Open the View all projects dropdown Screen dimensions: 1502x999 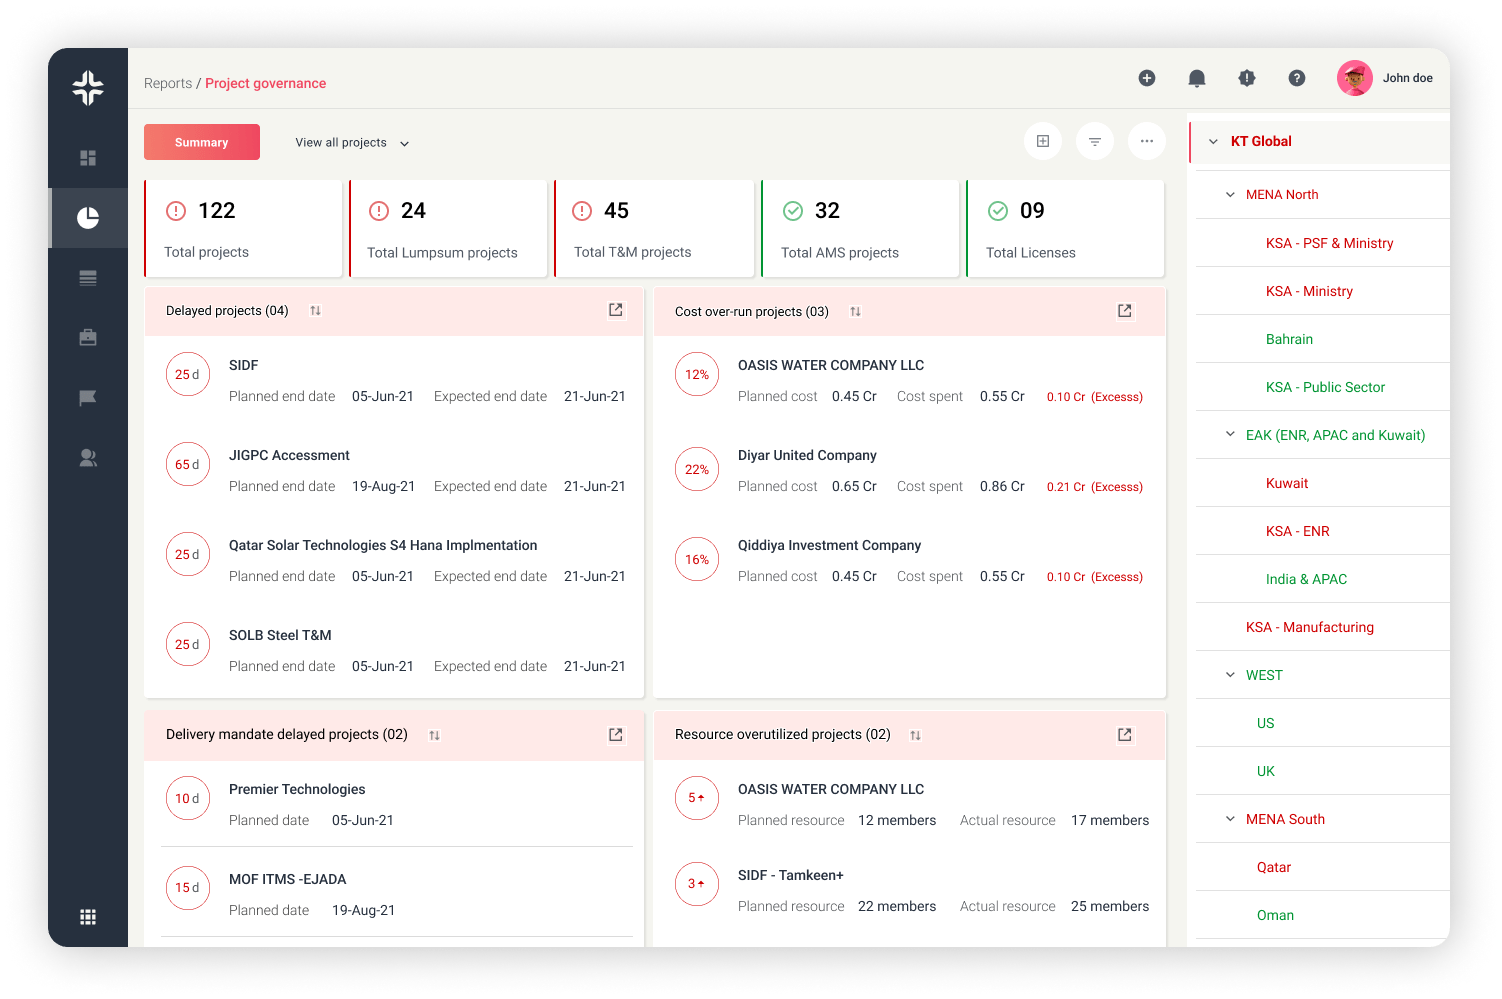coord(349,142)
